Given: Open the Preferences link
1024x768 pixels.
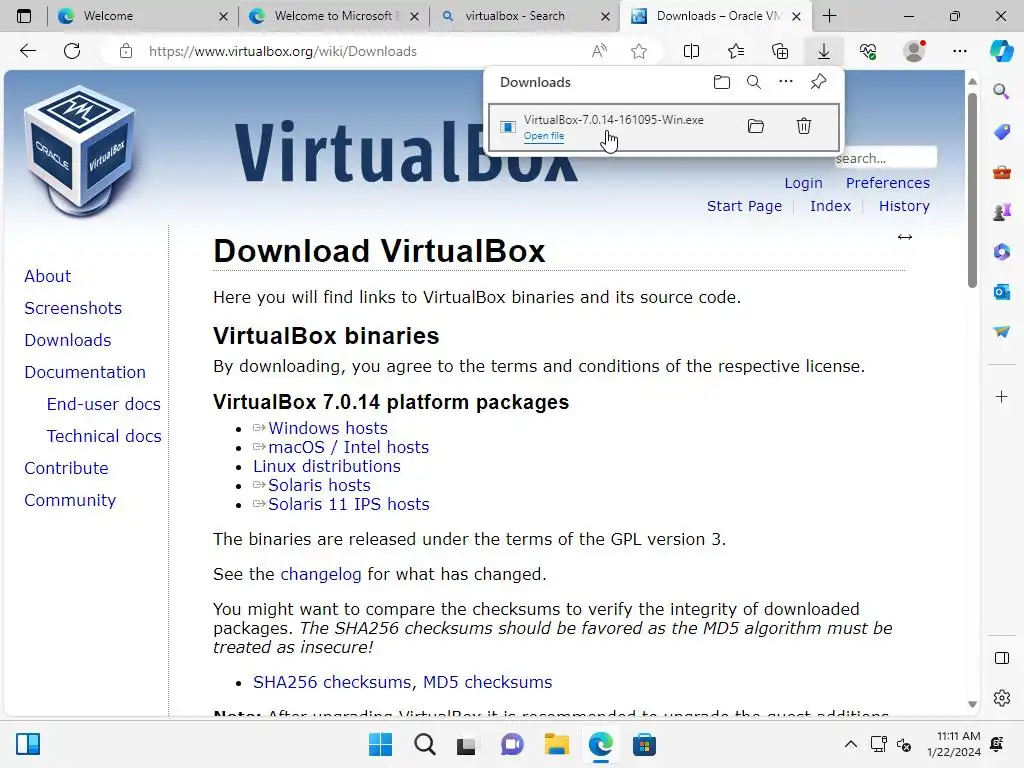Looking at the screenshot, I should click(x=888, y=183).
